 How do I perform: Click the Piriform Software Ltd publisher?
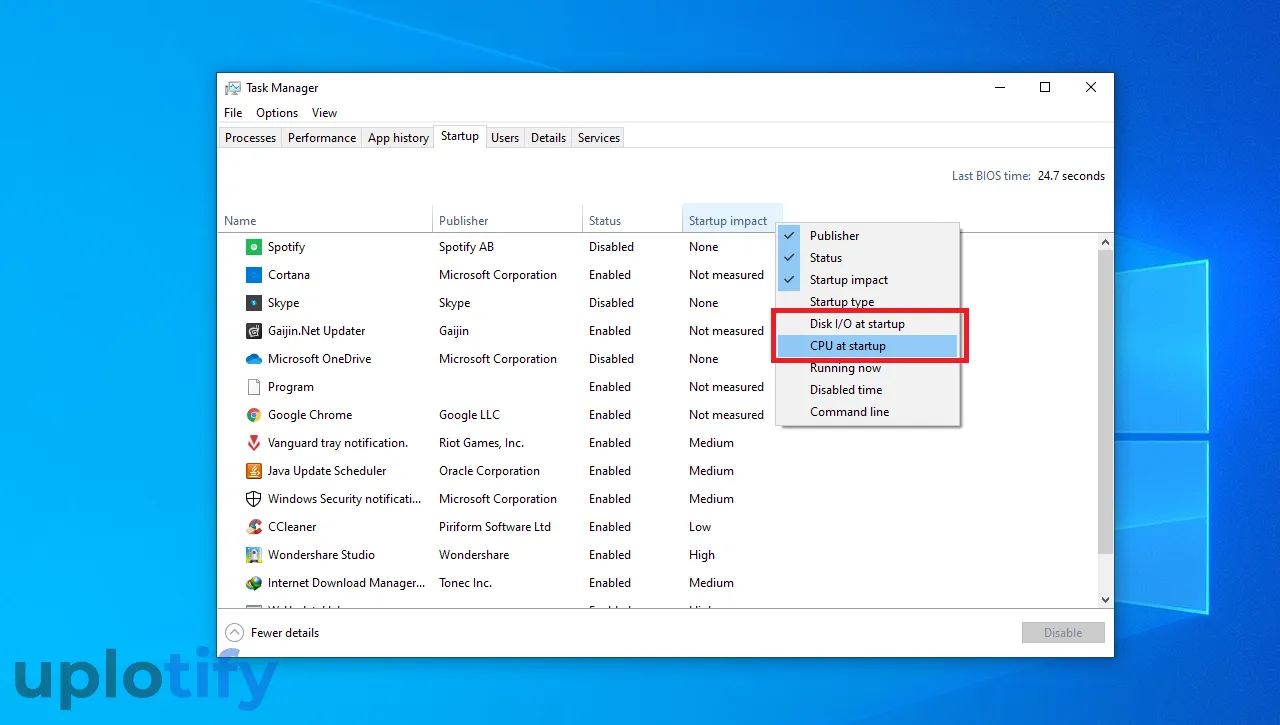(x=495, y=527)
